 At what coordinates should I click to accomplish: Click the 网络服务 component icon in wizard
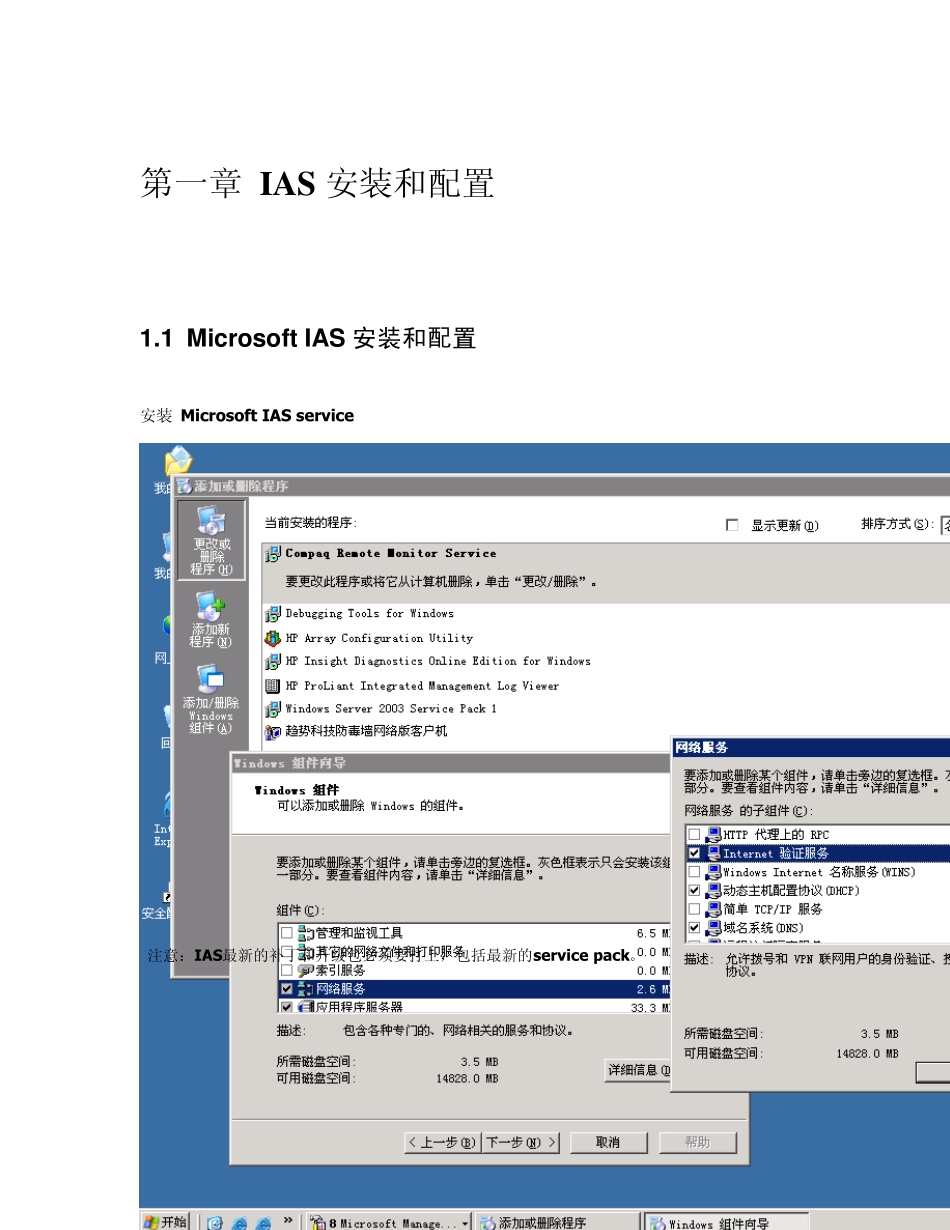(x=306, y=989)
